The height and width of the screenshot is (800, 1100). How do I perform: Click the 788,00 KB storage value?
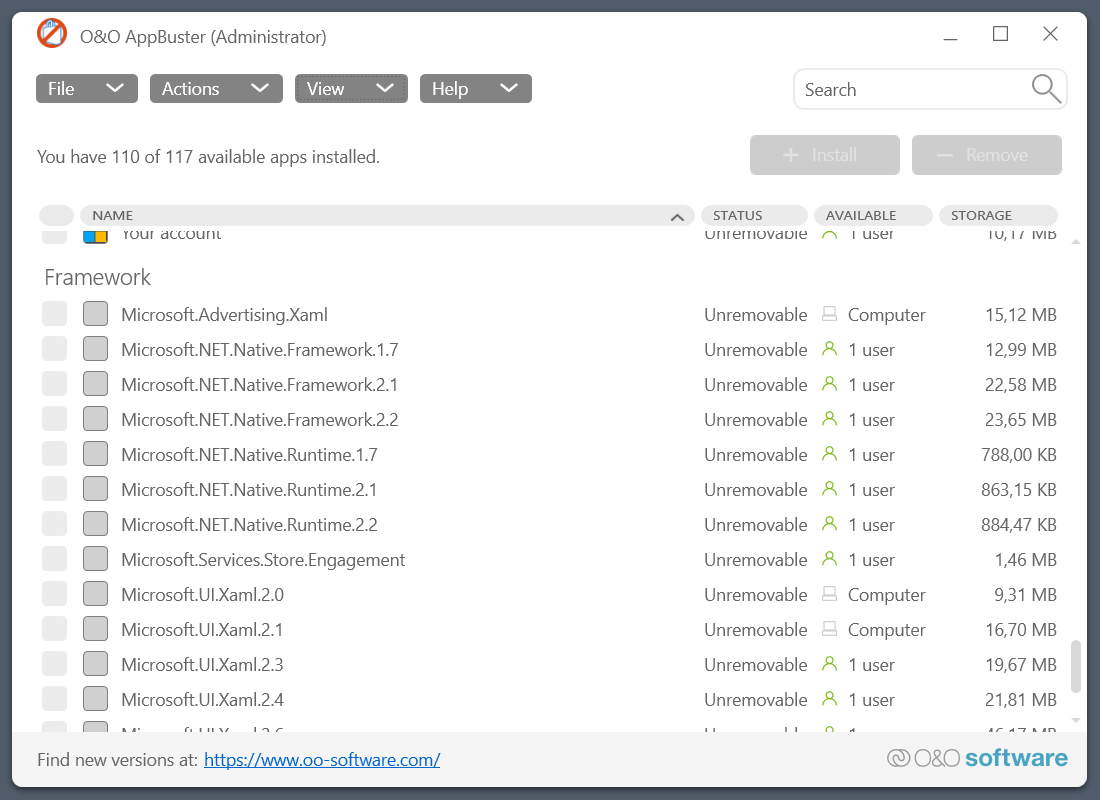(1019, 455)
